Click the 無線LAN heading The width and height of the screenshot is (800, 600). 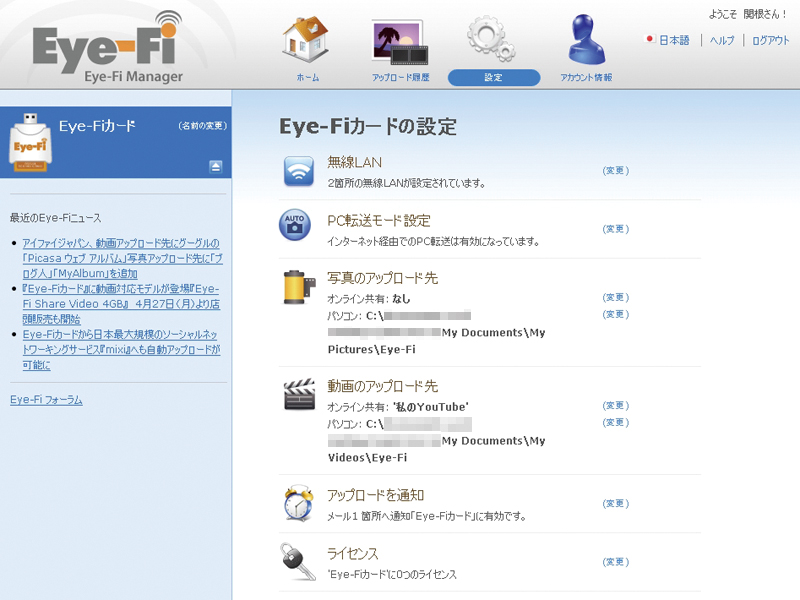(354, 162)
